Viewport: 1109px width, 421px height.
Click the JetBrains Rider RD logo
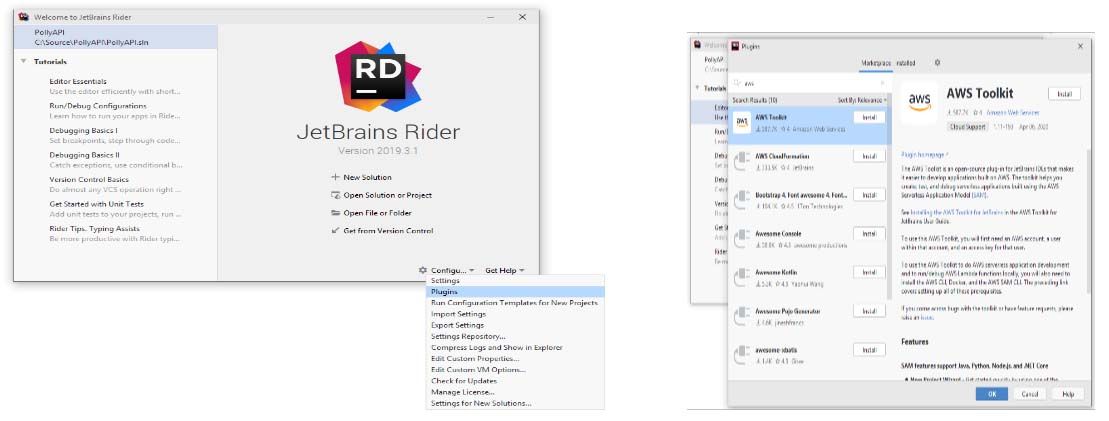[x=377, y=76]
